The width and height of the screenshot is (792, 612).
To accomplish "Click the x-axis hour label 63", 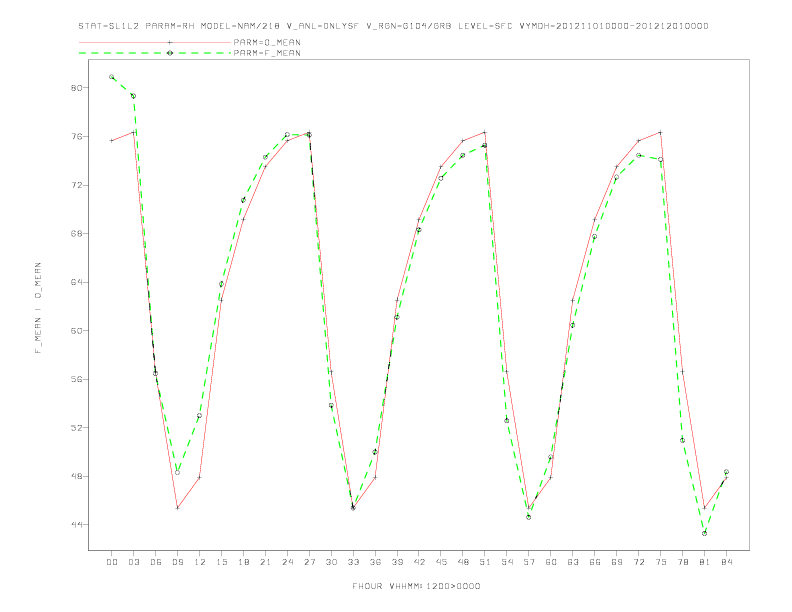I will (573, 562).
